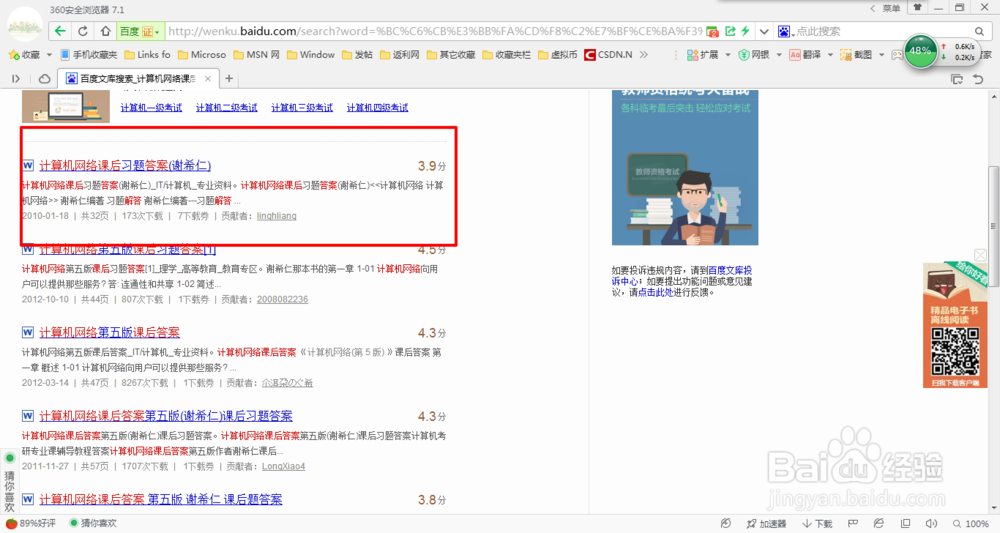Click the green lightning speed-mode icon
Screen dimensions: 1000x533
(x=745, y=31)
